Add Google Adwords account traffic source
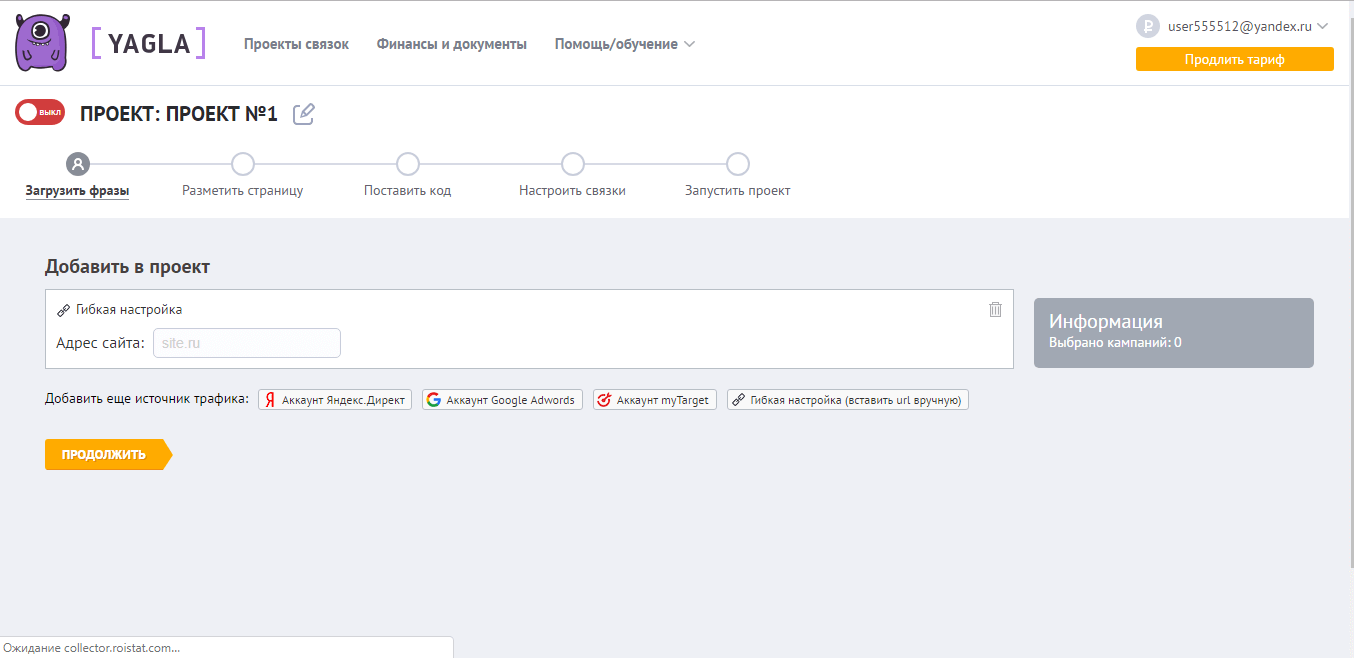Screen dimensions: 1354x658 (502, 400)
